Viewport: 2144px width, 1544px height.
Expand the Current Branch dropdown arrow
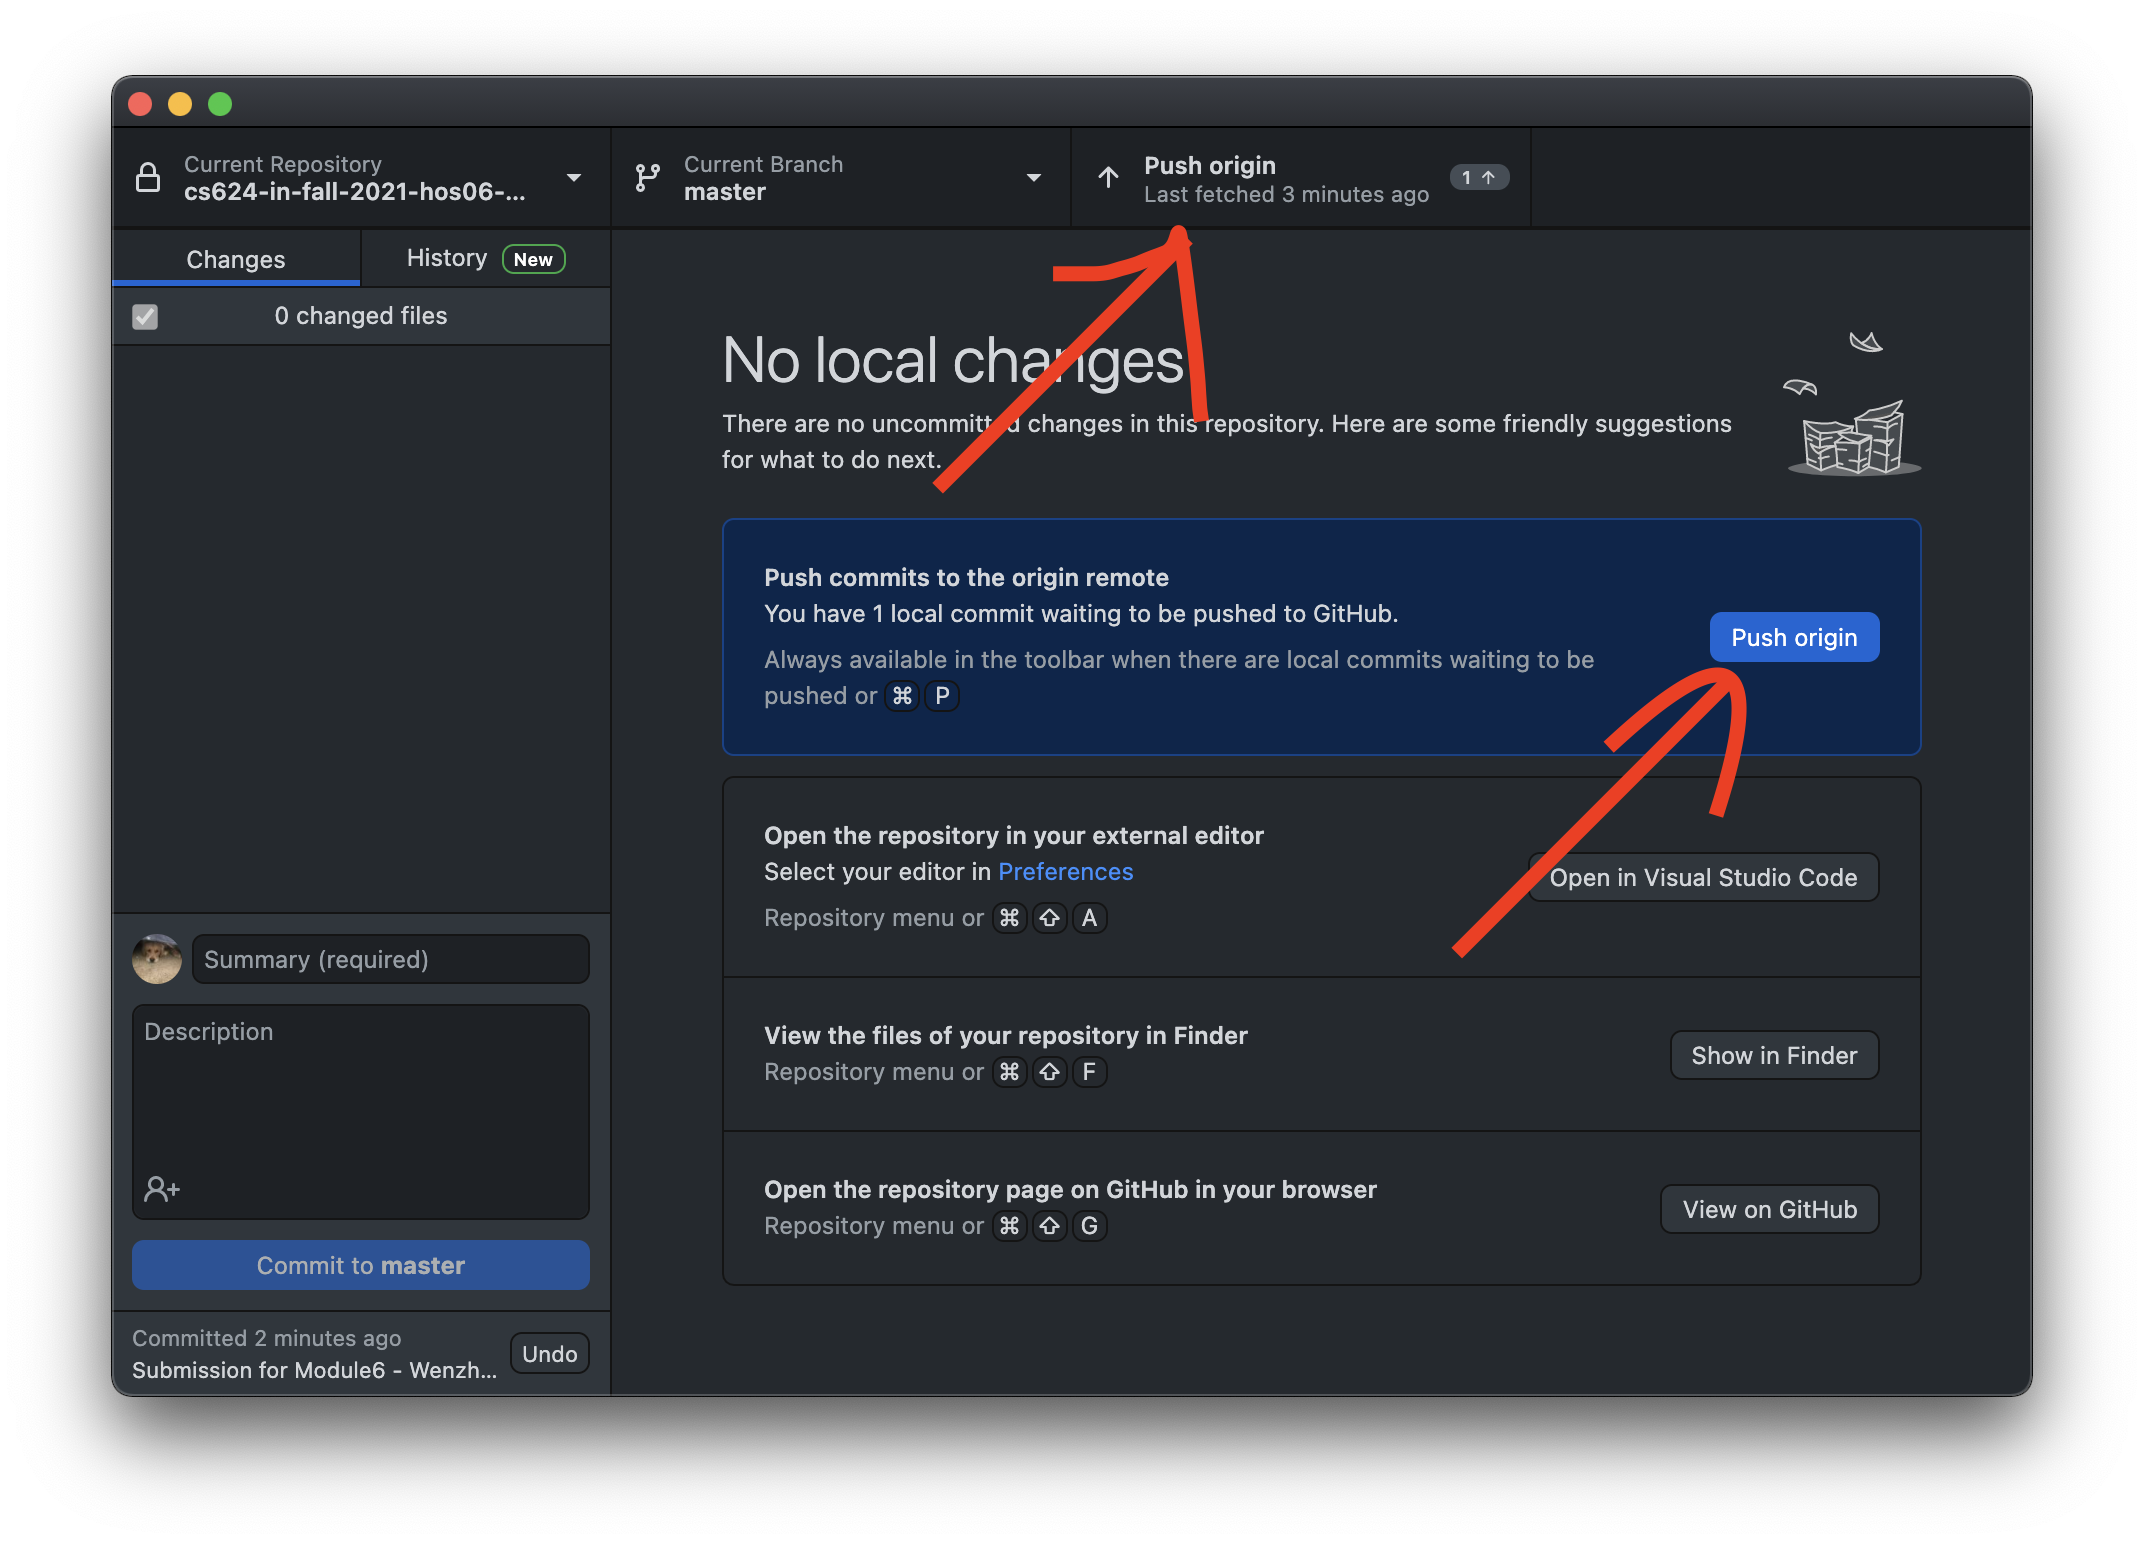pos(1034,178)
